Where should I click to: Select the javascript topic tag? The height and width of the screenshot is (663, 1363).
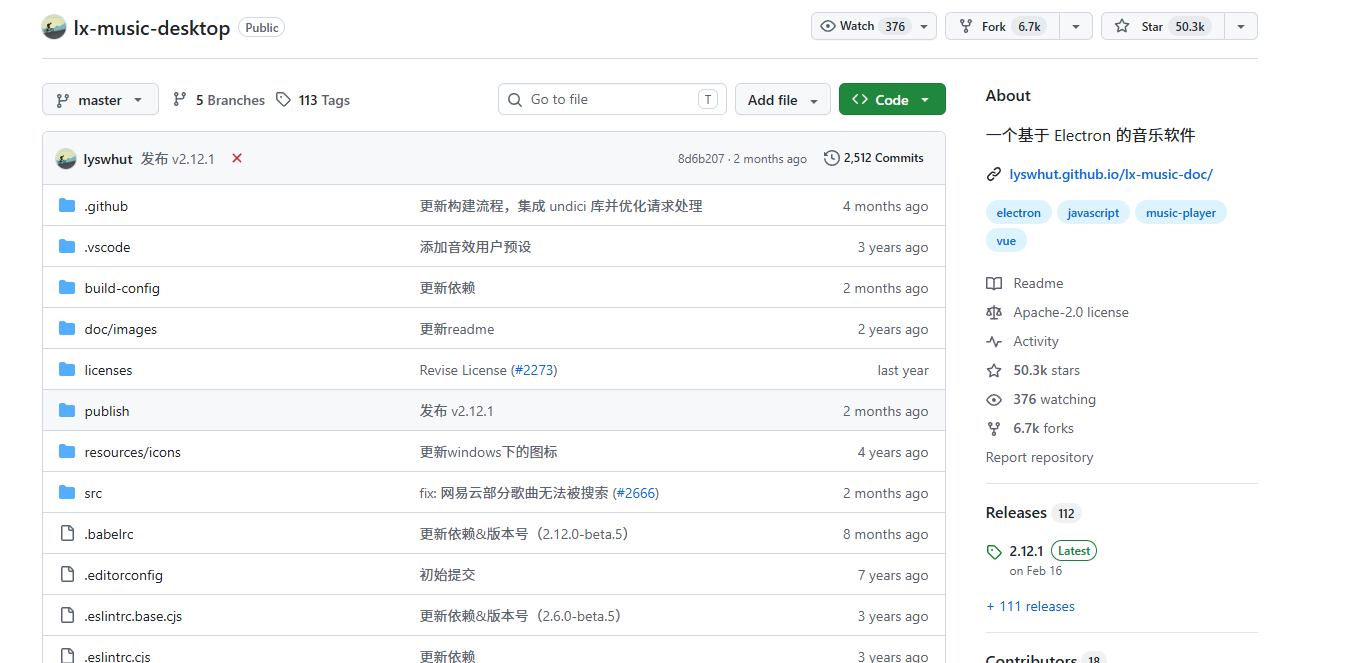[x=1093, y=212]
